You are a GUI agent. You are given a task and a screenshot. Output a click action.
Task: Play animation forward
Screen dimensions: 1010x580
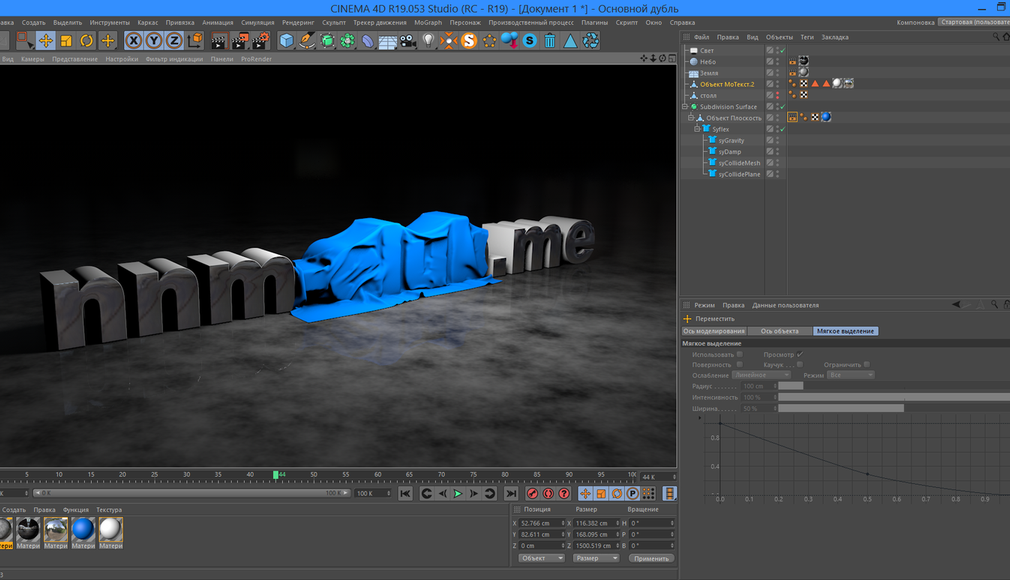click(458, 494)
